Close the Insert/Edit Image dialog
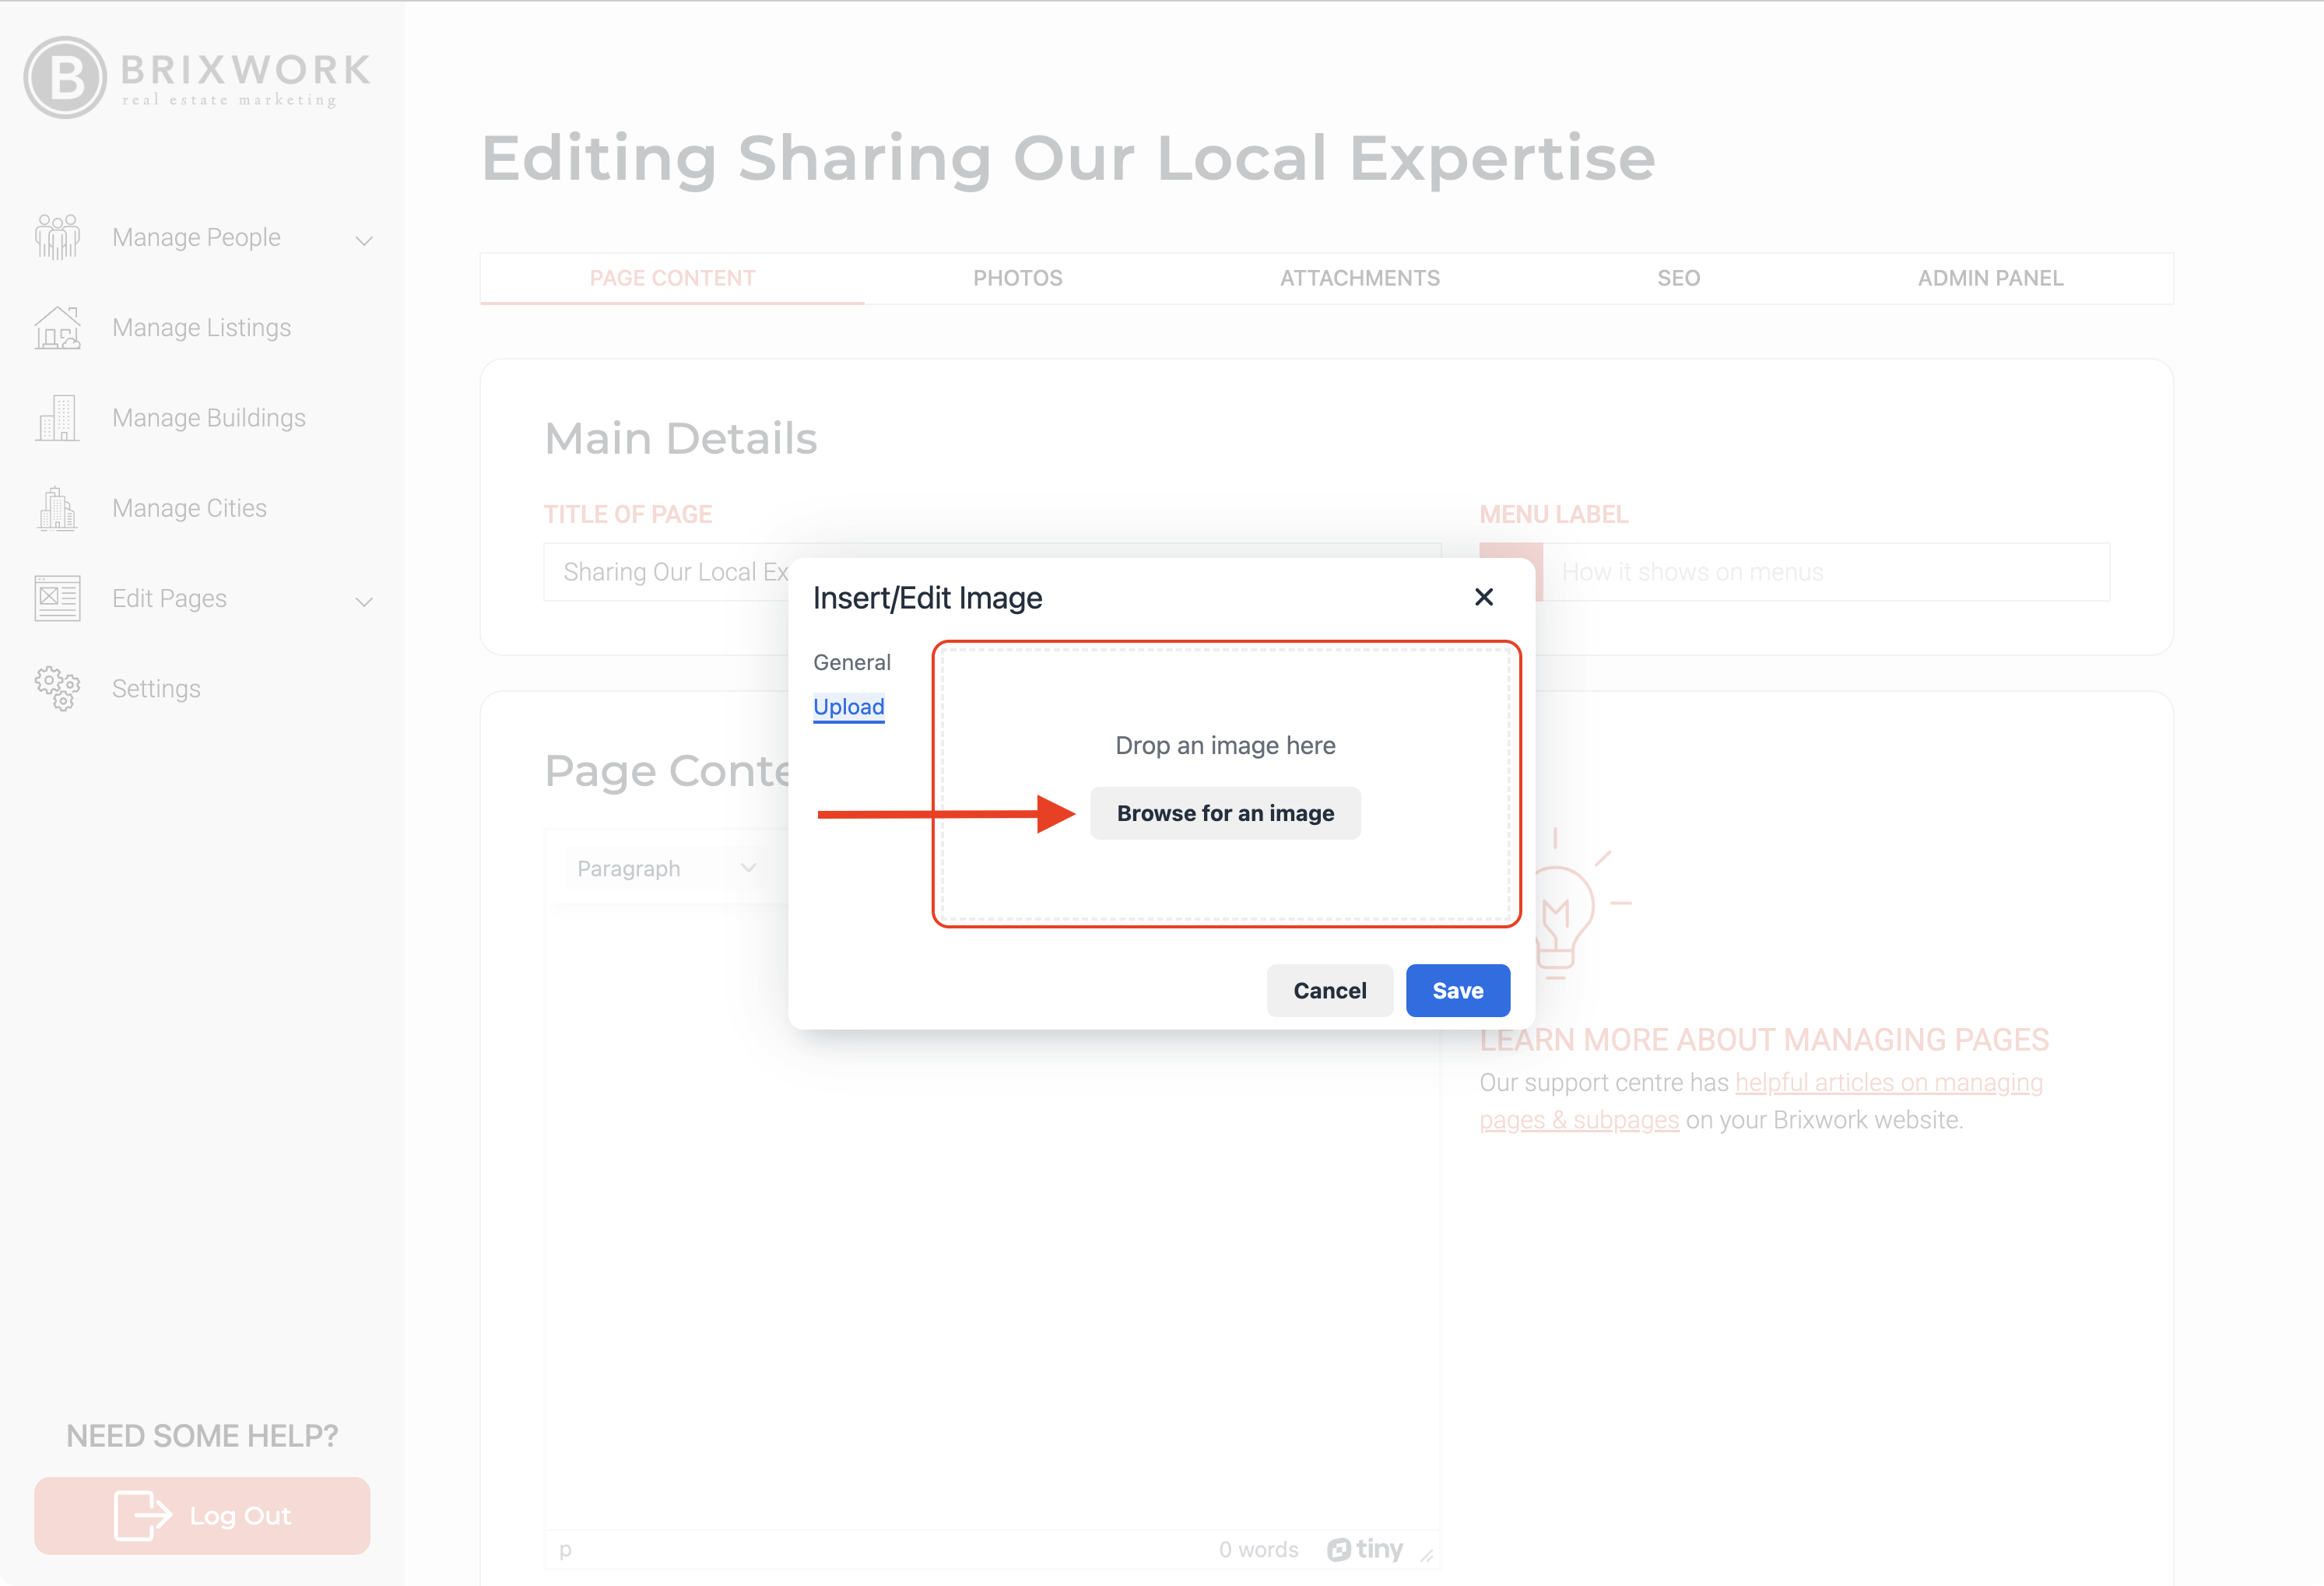The image size is (2324, 1586). point(1483,597)
